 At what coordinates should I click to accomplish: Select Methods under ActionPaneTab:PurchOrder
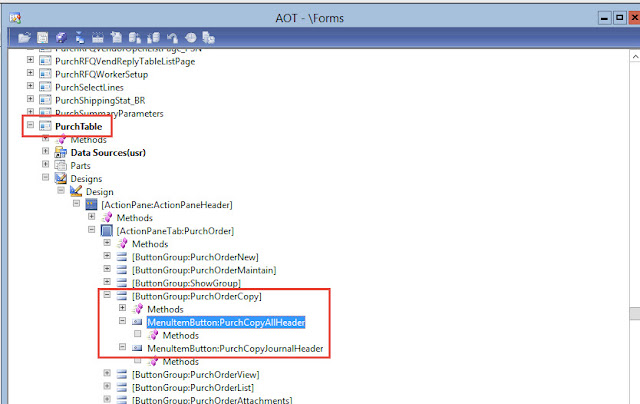pos(150,244)
